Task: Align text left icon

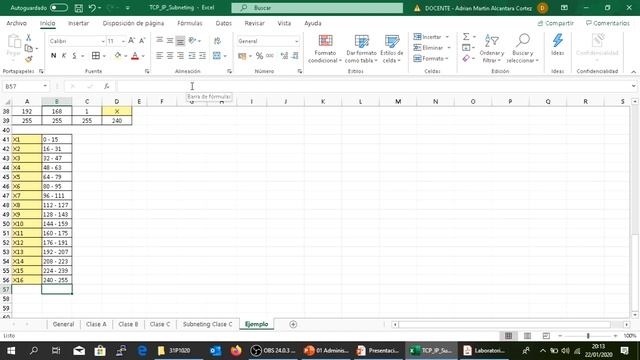Action: click(160, 56)
